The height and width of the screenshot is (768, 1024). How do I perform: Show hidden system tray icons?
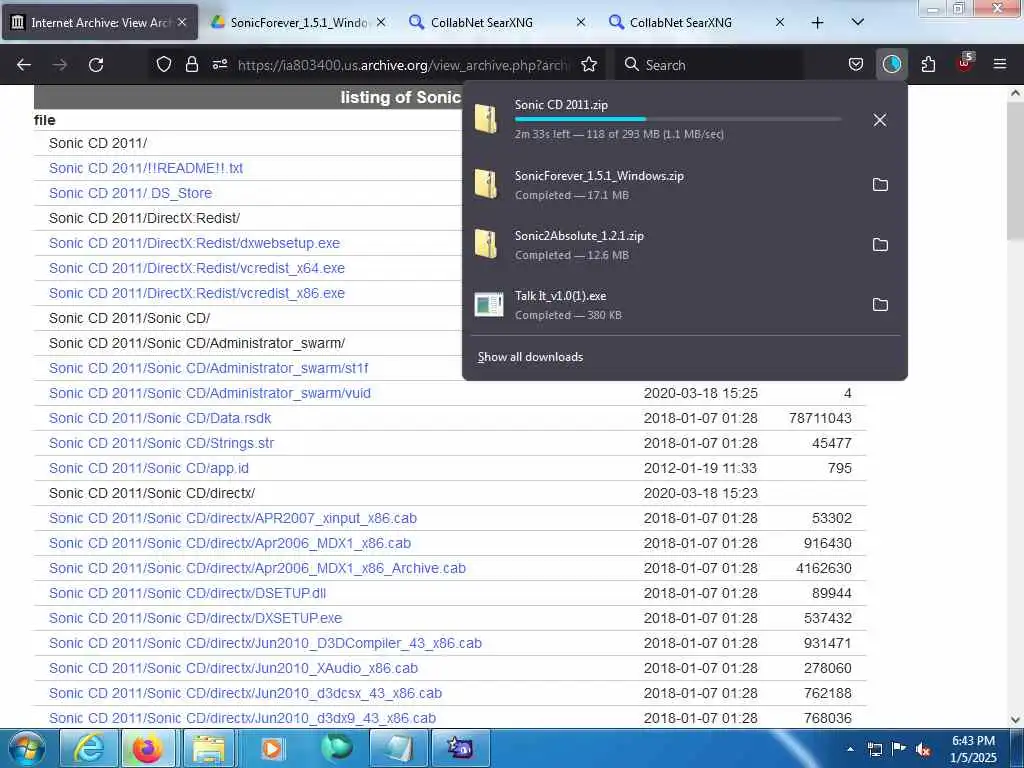[850, 749]
